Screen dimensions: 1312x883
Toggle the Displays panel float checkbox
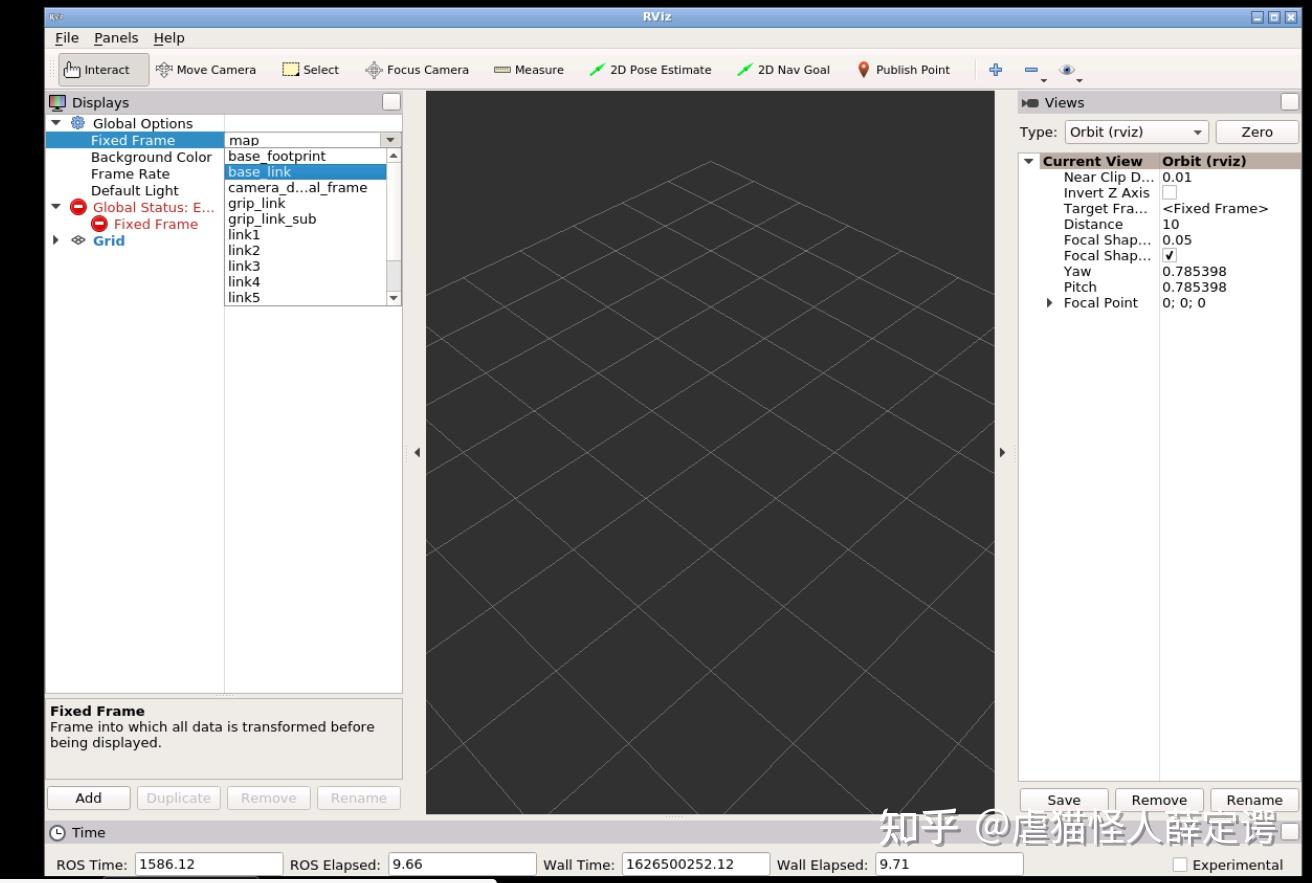pyautogui.click(x=391, y=102)
